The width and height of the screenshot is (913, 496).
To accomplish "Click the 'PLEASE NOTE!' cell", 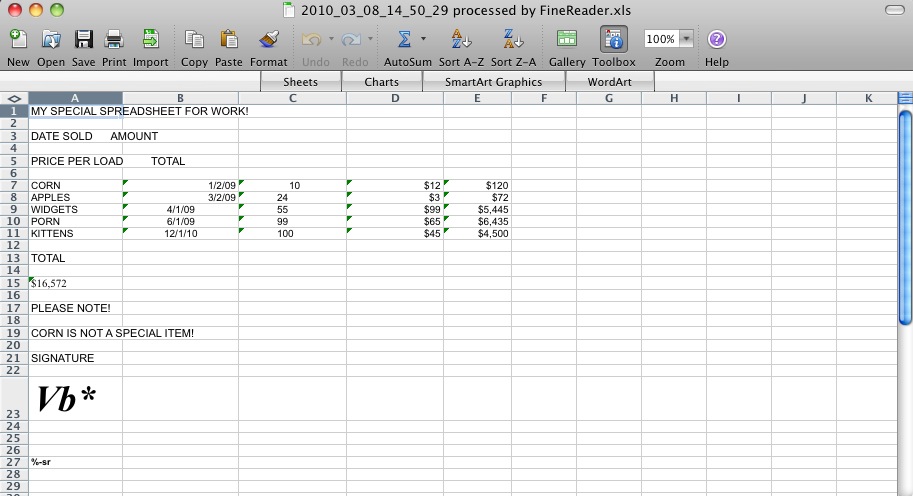I will point(75,308).
